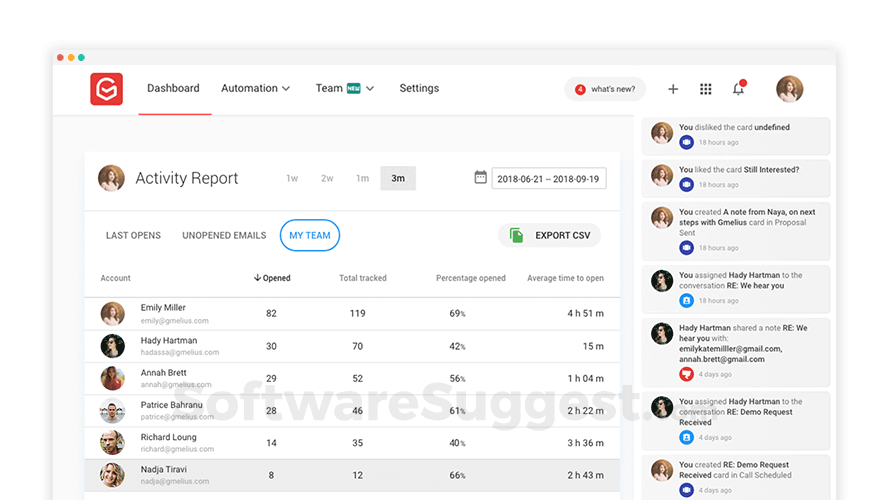890x500 pixels.
Task: Click the sort arrow on Opened column
Action: (257, 278)
